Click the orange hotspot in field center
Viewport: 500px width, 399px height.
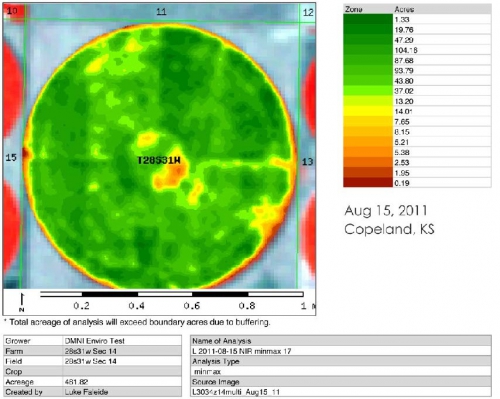(170, 176)
